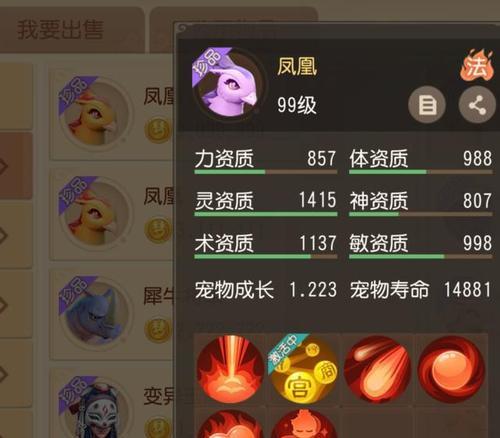Image resolution: width=500 pixels, height=438 pixels.
Task: Tap the red swirling orb skill icon
Action: point(451,369)
